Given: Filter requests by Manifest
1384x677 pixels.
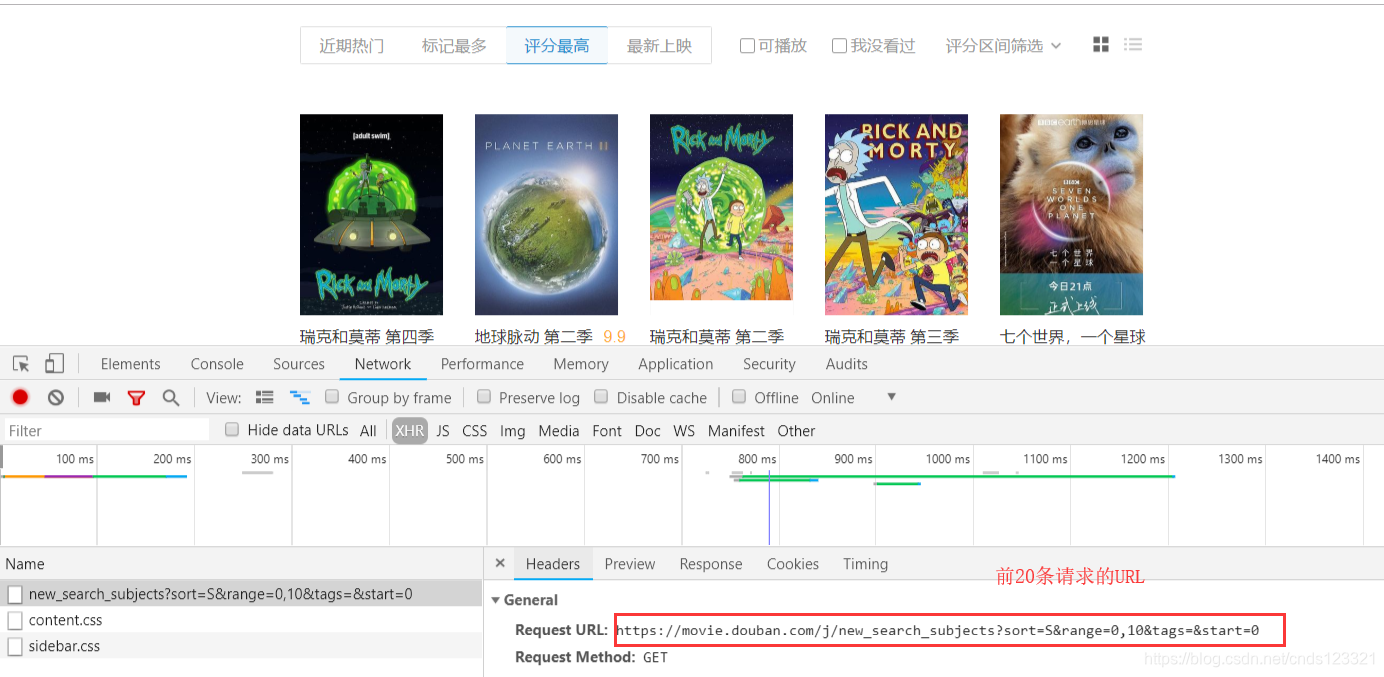Looking at the screenshot, I should (x=736, y=431).
